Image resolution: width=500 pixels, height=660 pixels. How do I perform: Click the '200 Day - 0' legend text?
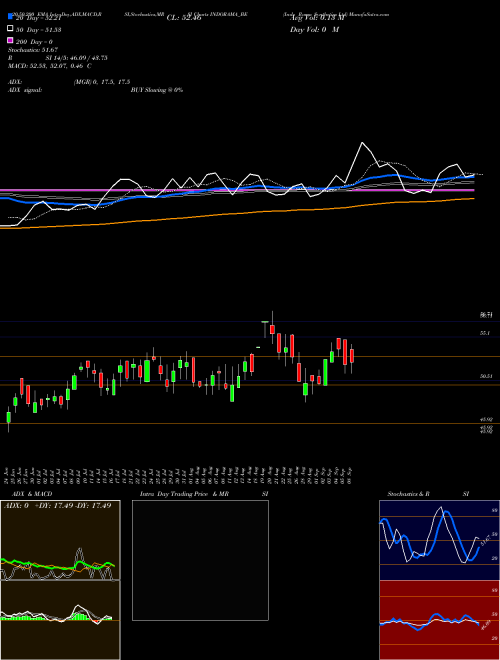[x=34, y=42]
